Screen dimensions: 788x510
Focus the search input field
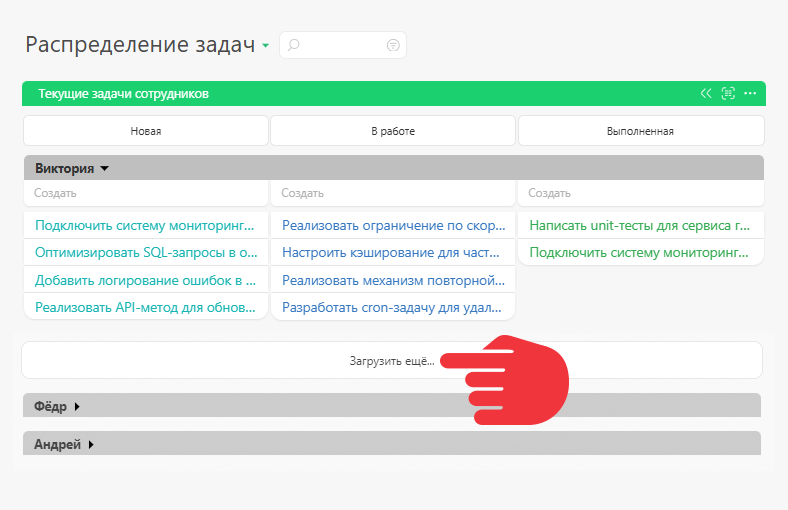[x=343, y=45]
